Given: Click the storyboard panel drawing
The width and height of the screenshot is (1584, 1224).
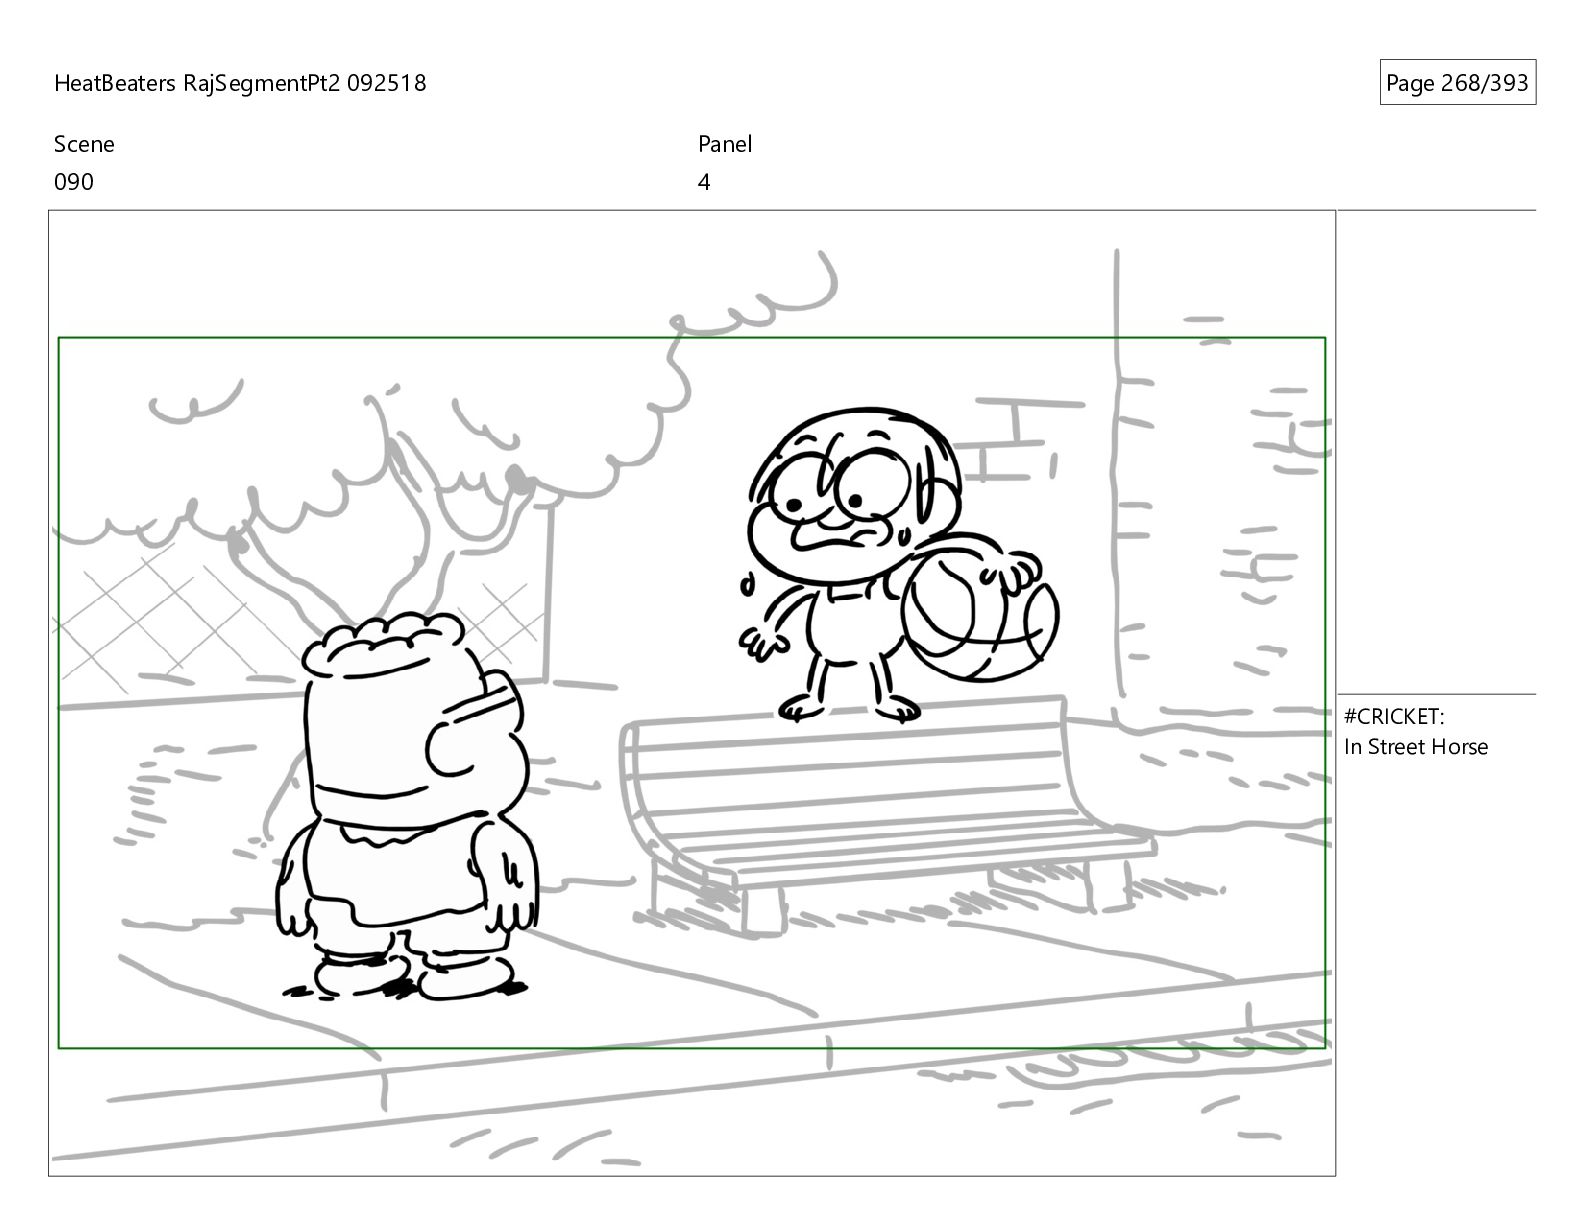Looking at the screenshot, I should (x=692, y=693).
